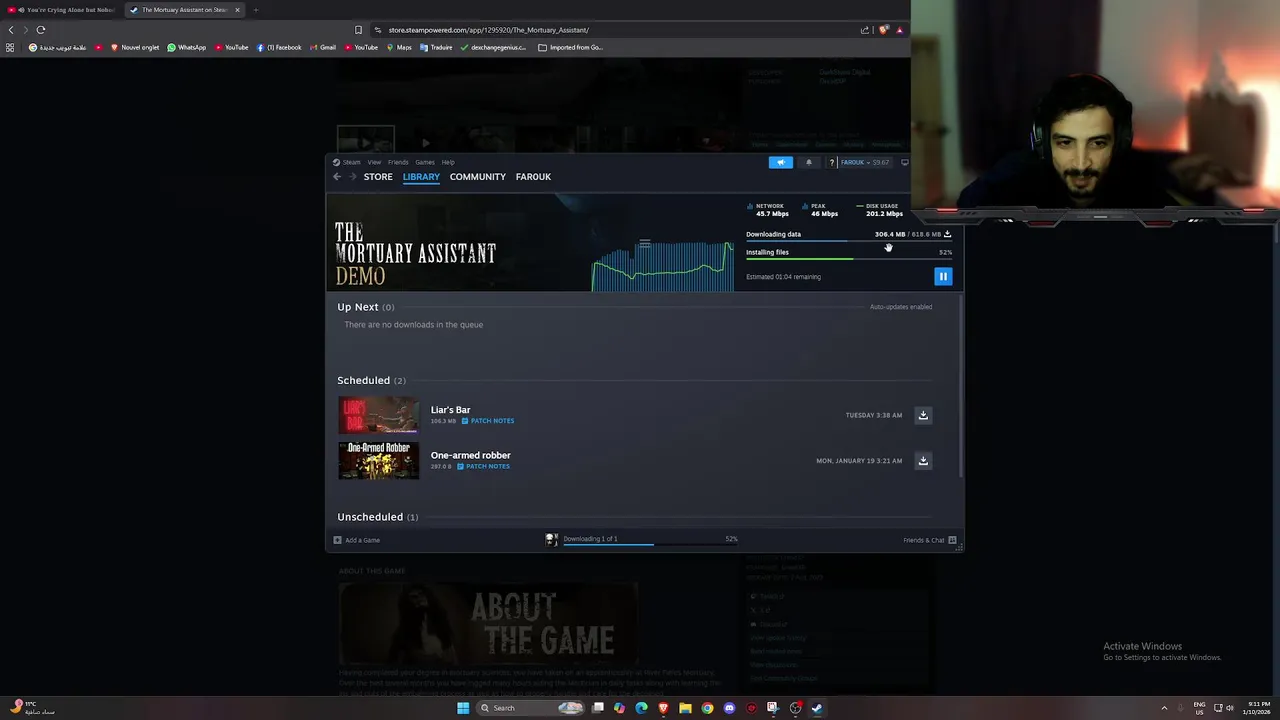The image size is (1280, 720).
Task: Open the Games menu in Steam
Action: (x=425, y=162)
